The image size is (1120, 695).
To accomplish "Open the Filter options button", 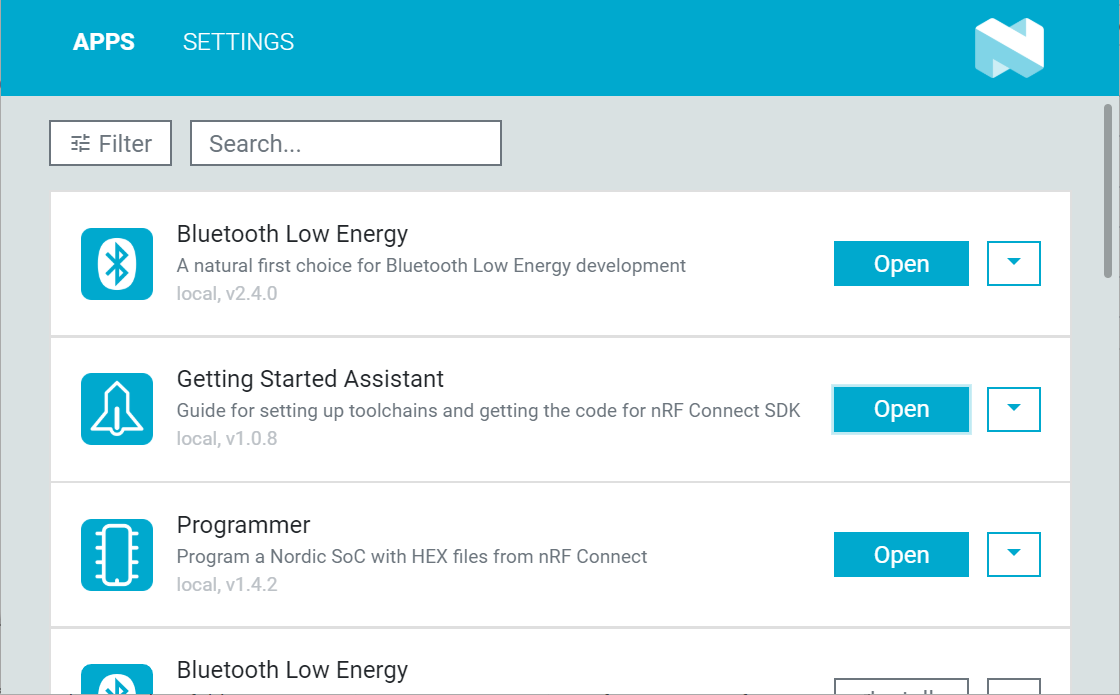I will 110,143.
